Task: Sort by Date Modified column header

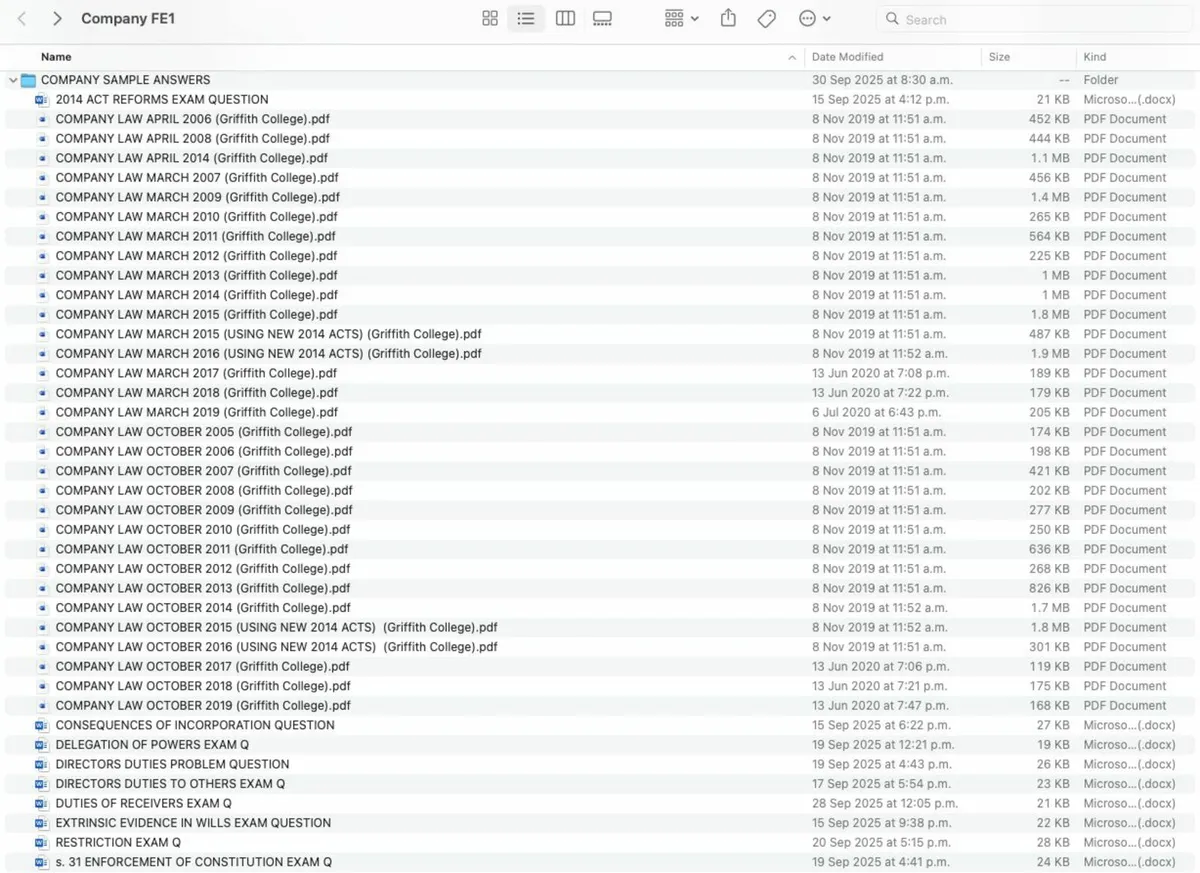Action: pyautogui.click(x=847, y=57)
